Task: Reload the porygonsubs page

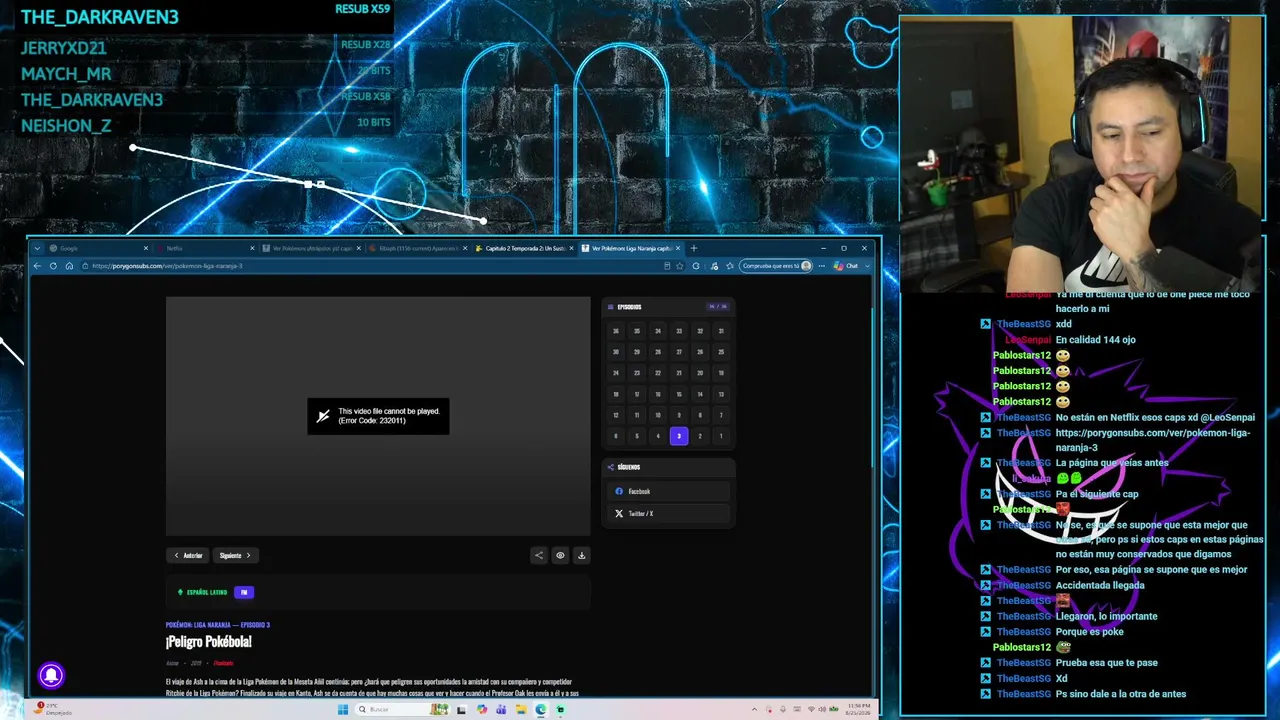Action: click(x=53, y=266)
